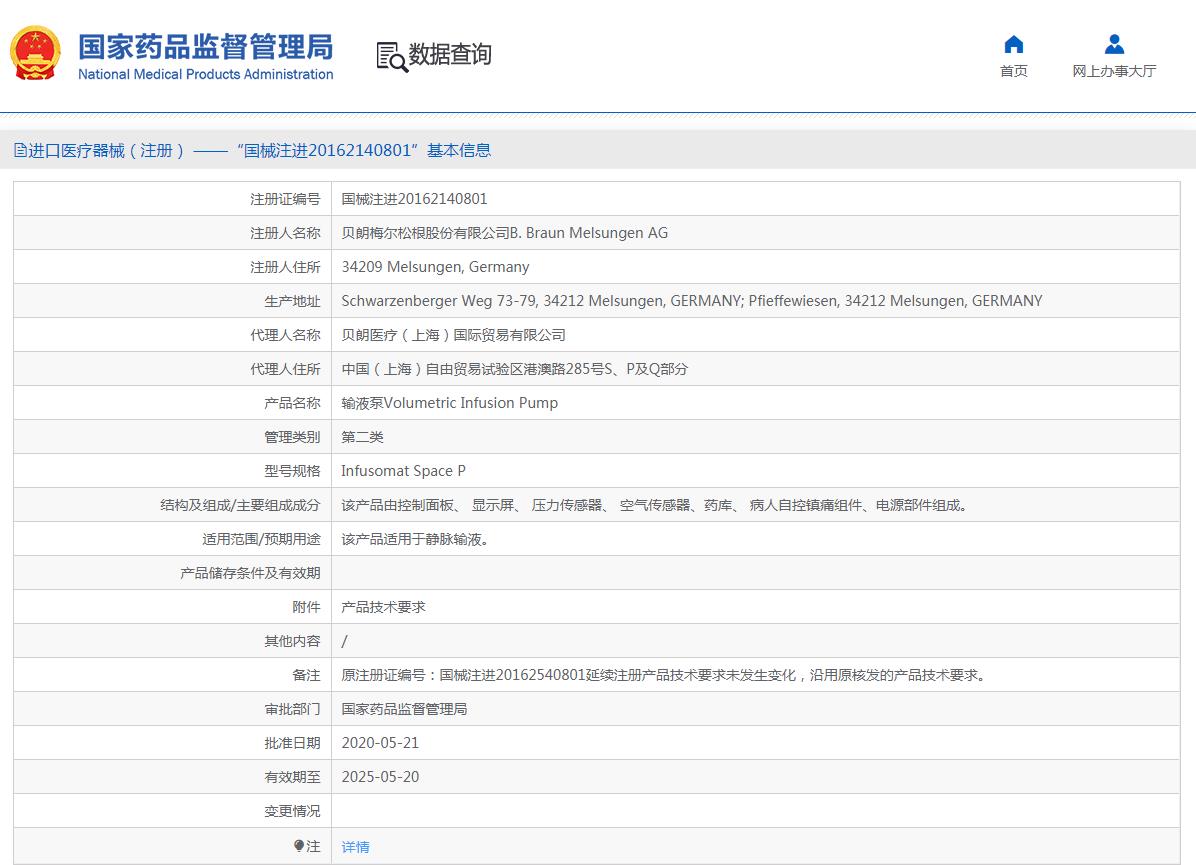
Task: Go to 首页 link text
Action: click(1014, 71)
